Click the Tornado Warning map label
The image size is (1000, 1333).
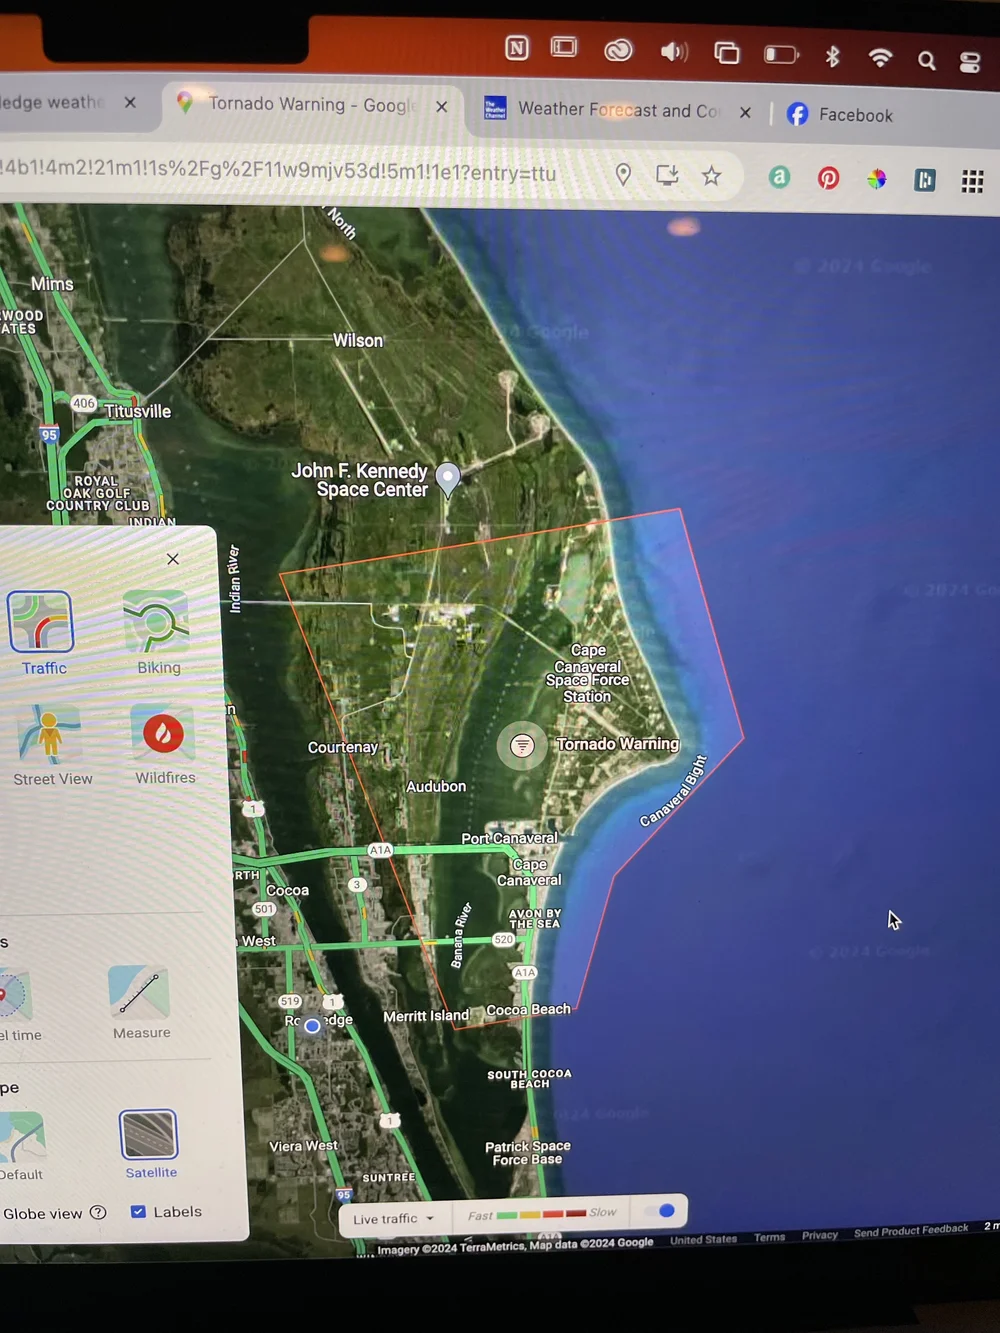[x=617, y=744]
